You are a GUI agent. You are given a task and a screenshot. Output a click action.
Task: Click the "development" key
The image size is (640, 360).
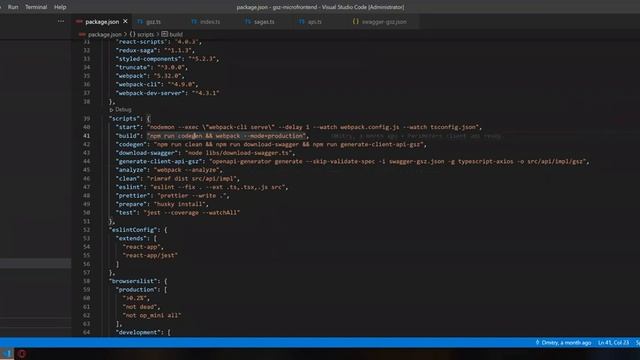138,332
